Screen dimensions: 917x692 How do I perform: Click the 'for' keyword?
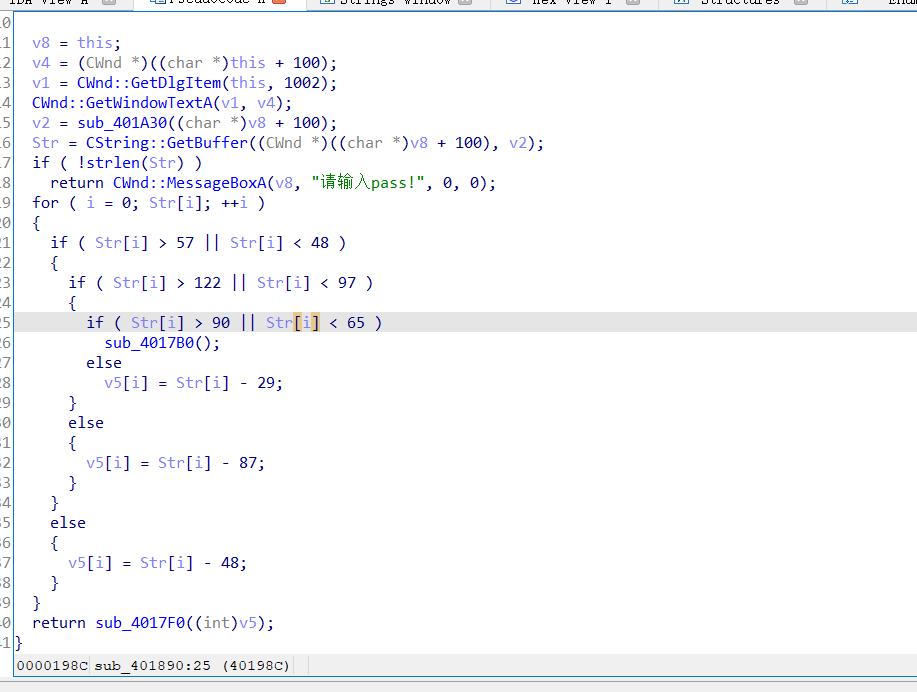45,203
